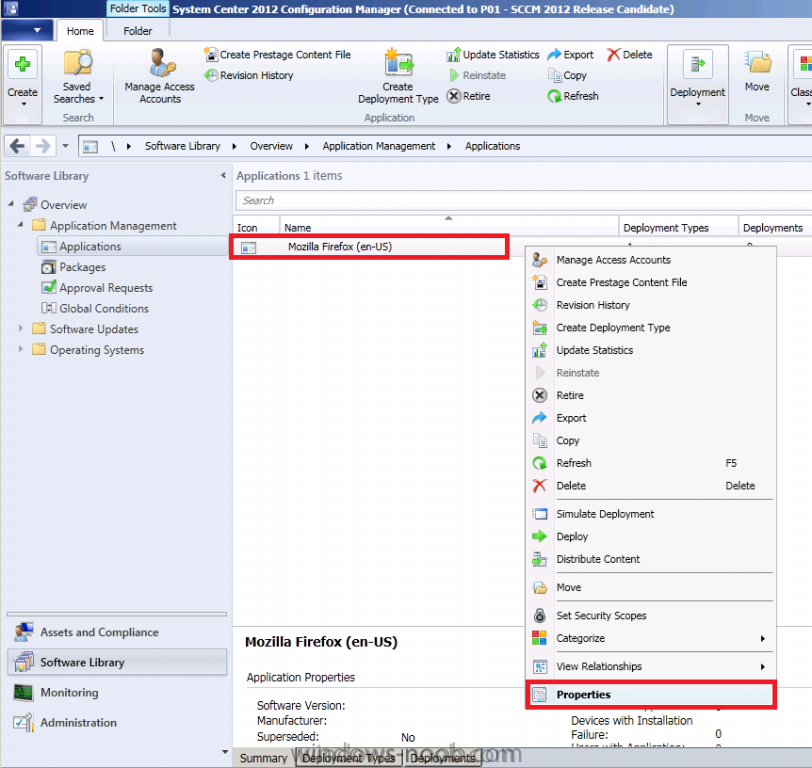Choose Deploy in the context menu

click(651, 537)
